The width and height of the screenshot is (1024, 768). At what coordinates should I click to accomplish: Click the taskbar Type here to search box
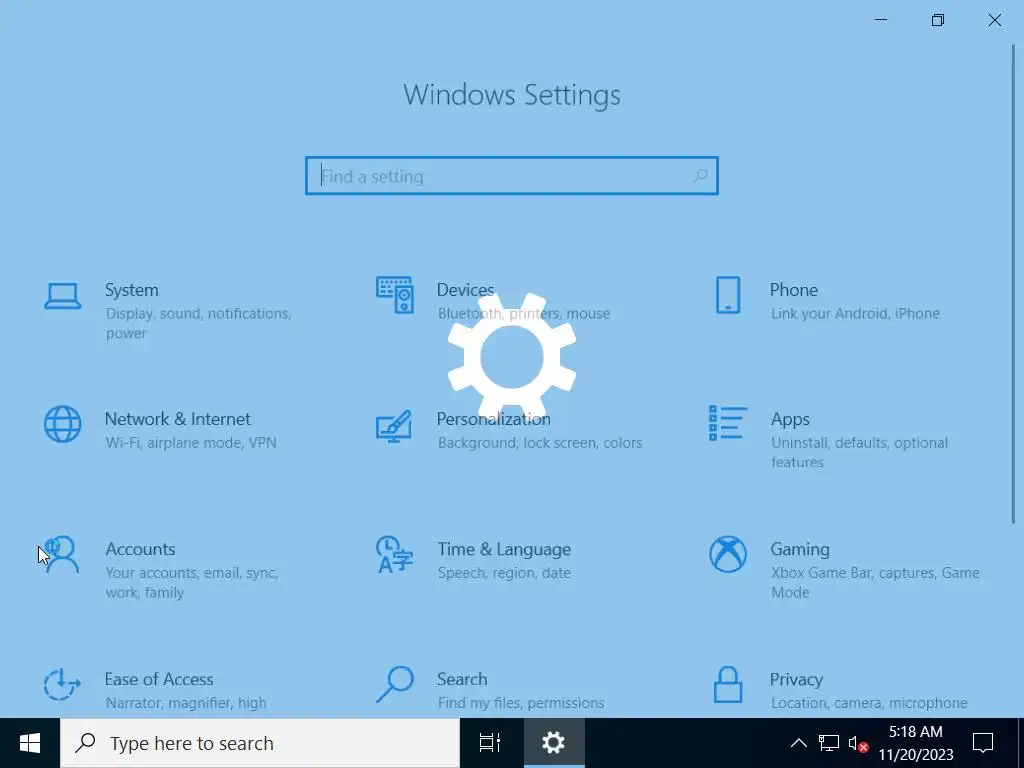[260, 743]
